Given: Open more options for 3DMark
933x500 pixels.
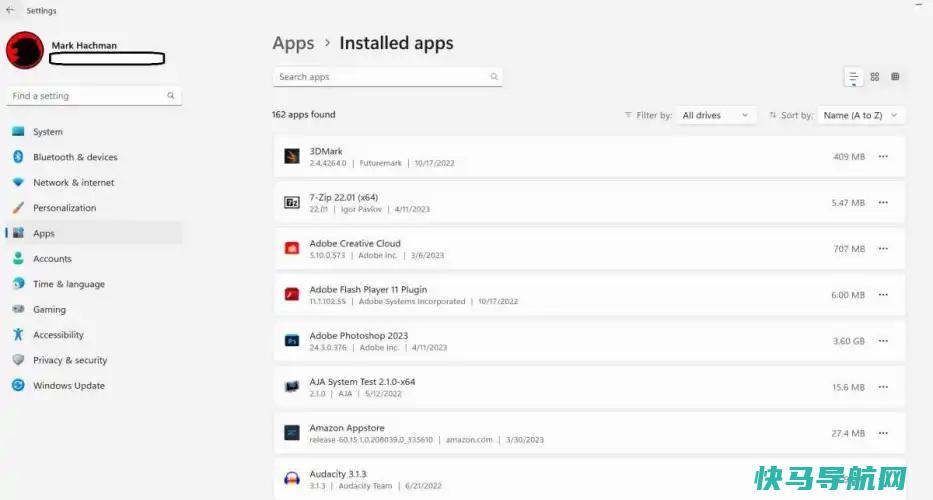Looking at the screenshot, I should [883, 157].
